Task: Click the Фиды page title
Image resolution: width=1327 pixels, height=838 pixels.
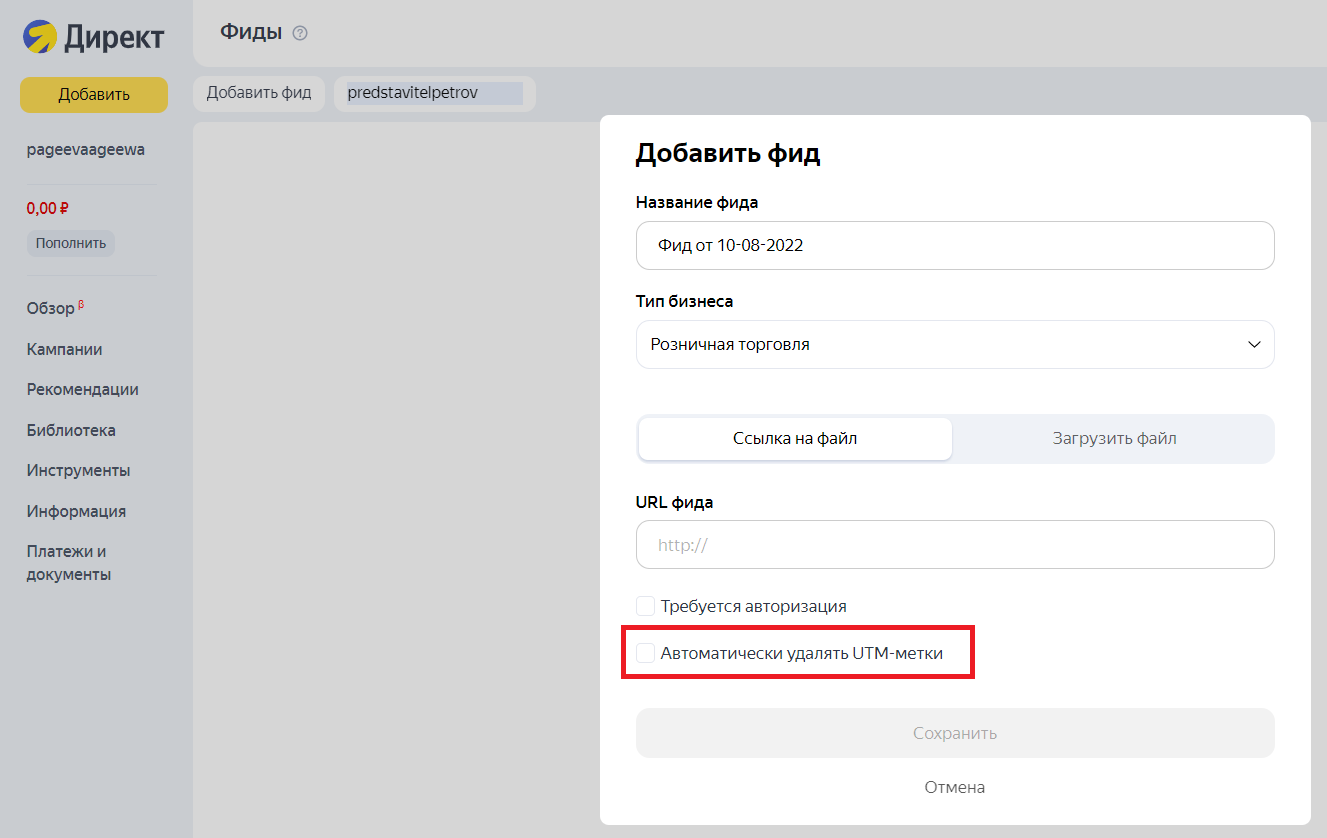Action: (x=251, y=32)
